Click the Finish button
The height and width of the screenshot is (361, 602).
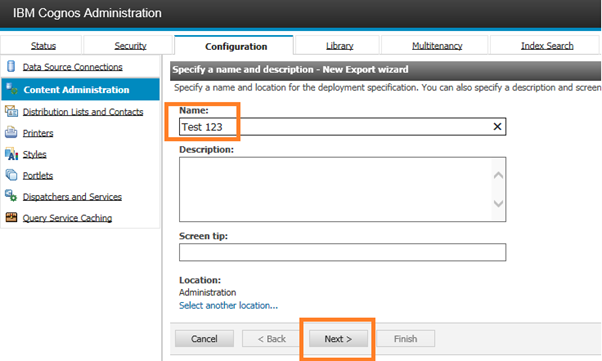click(x=405, y=339)
